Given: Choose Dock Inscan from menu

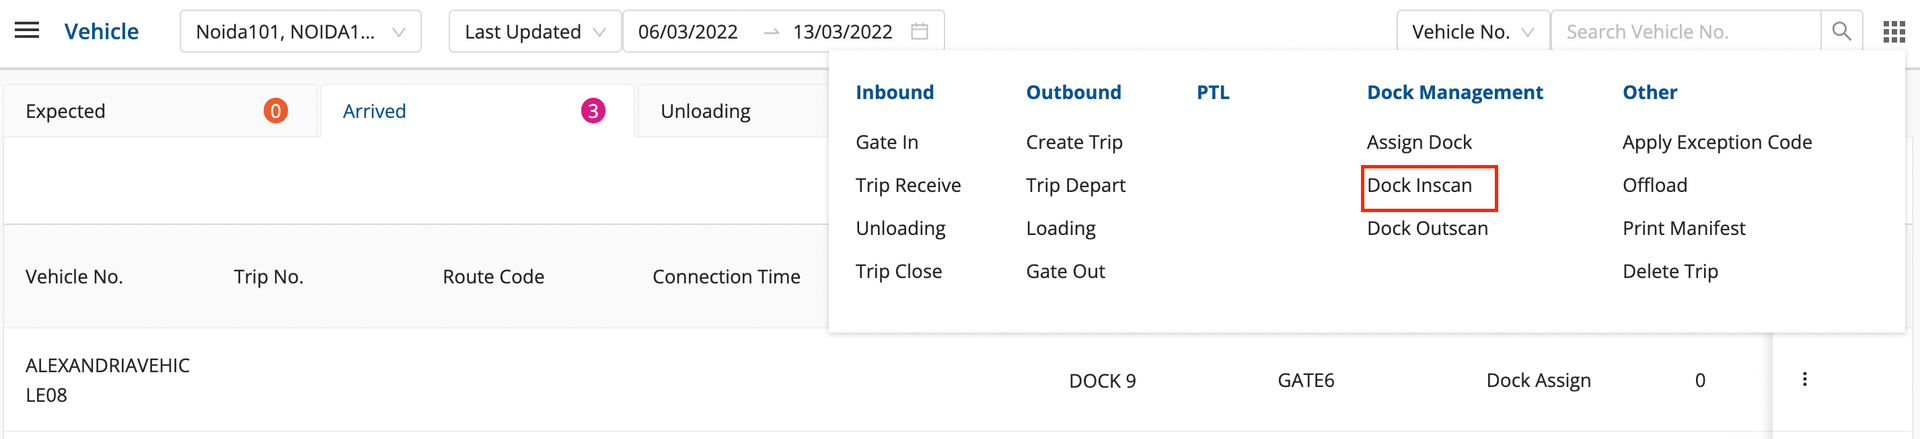Looking at the screenshot, I should (1419, 186).
